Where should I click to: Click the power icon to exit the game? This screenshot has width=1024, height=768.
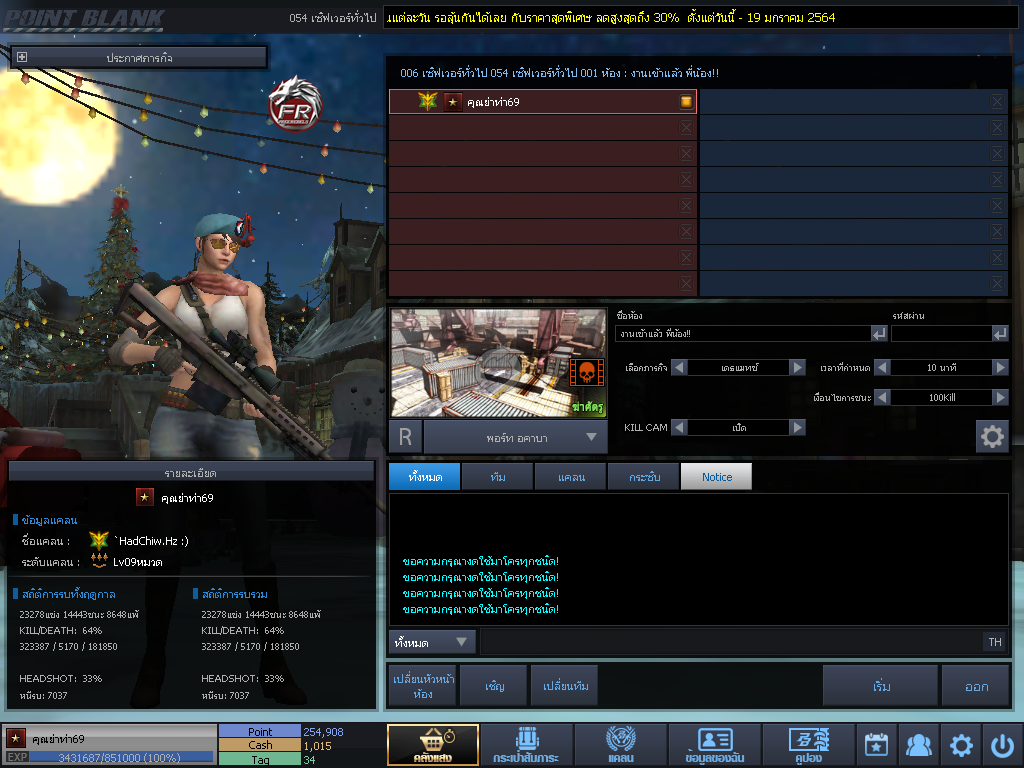1002,744
